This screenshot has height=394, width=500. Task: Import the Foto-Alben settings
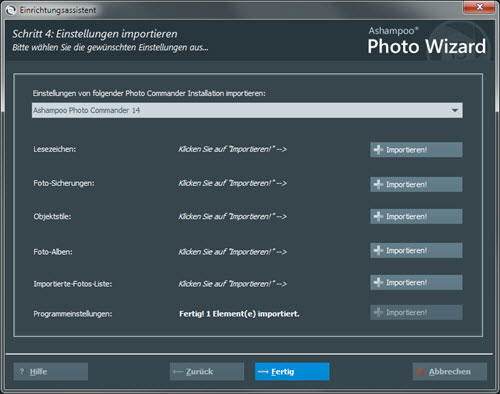(x=416, y=250)
